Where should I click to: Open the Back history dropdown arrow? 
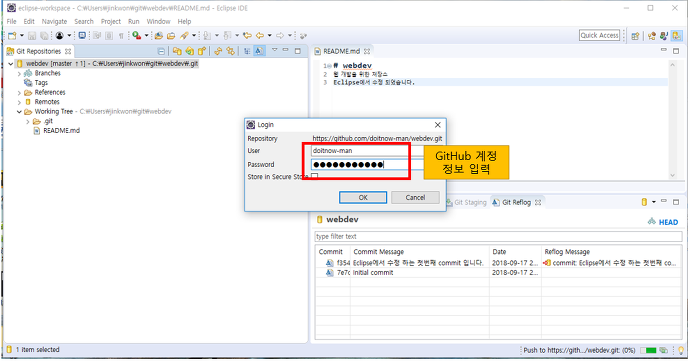pos(269,36)
